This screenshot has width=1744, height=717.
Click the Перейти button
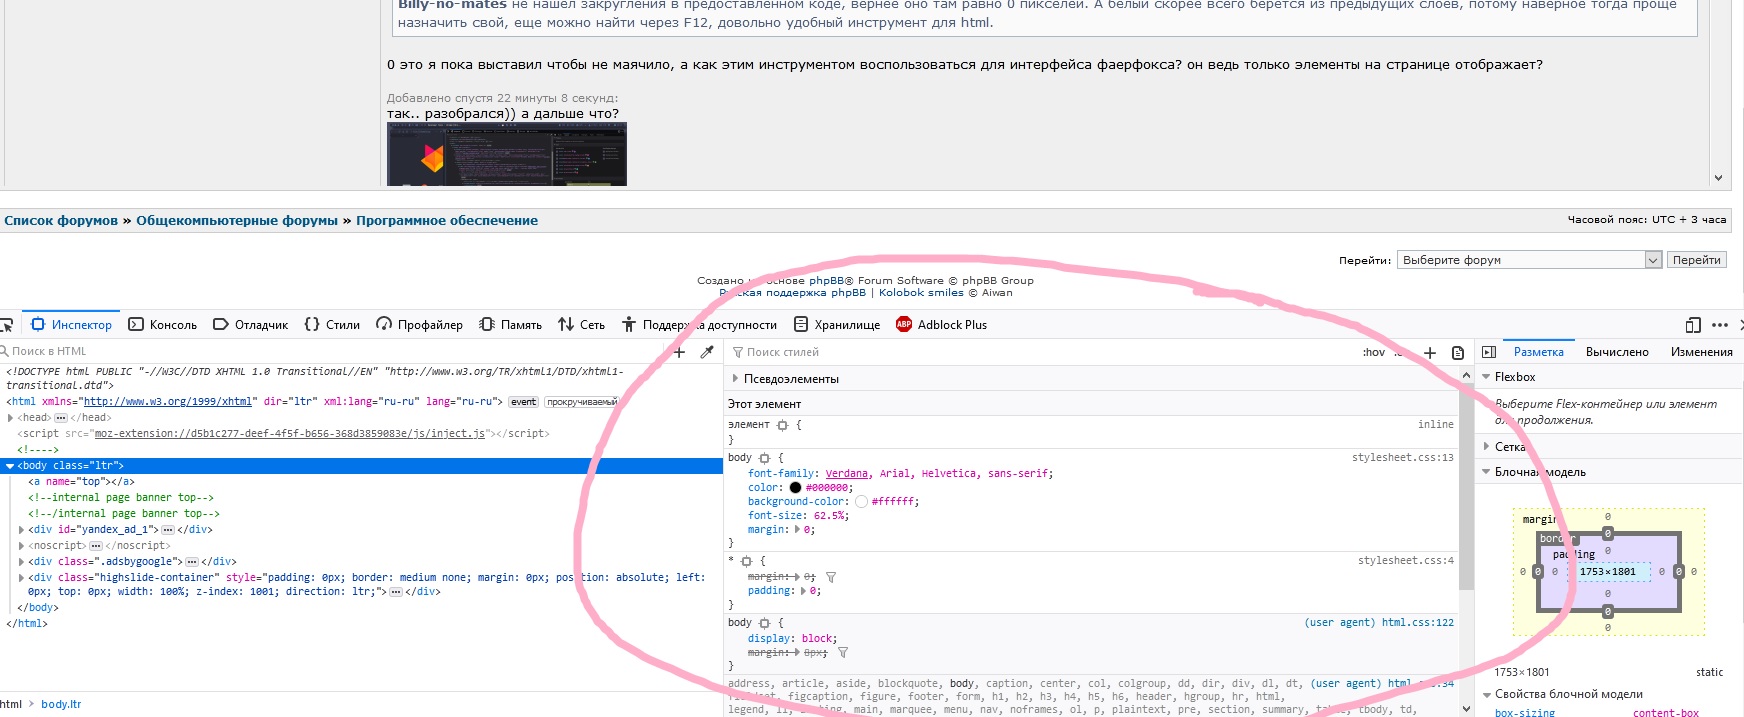pyautogui.click(x=1697, y=260)
